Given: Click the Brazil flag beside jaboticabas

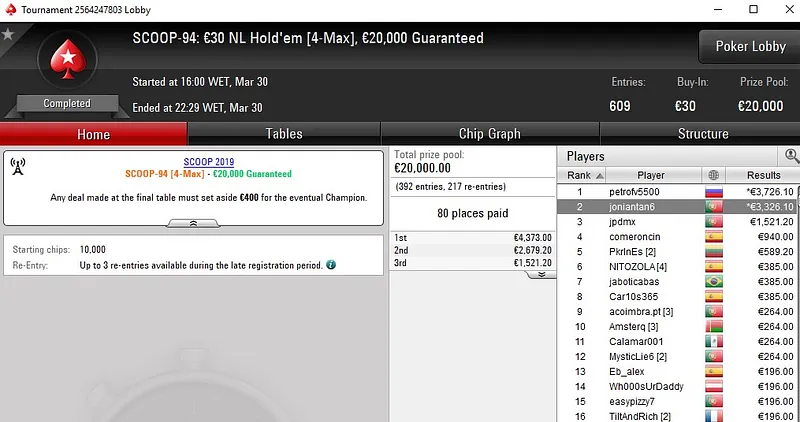Looking at the screenshot, I should (x=713, y=282).
